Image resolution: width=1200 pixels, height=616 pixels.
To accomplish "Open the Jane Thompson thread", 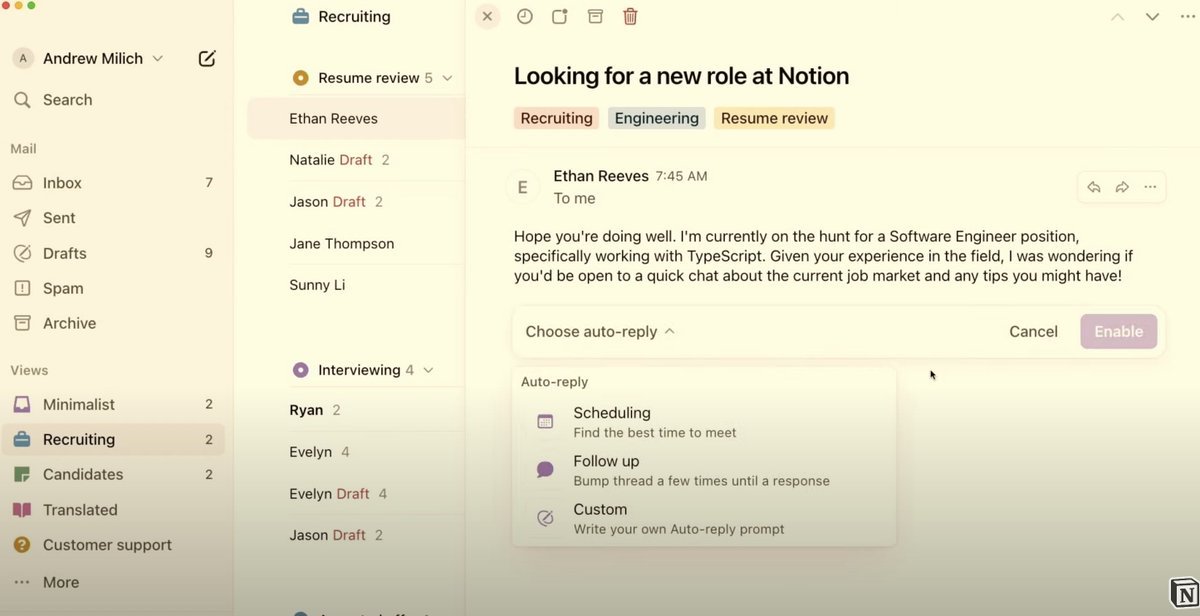I will (356, 243).
